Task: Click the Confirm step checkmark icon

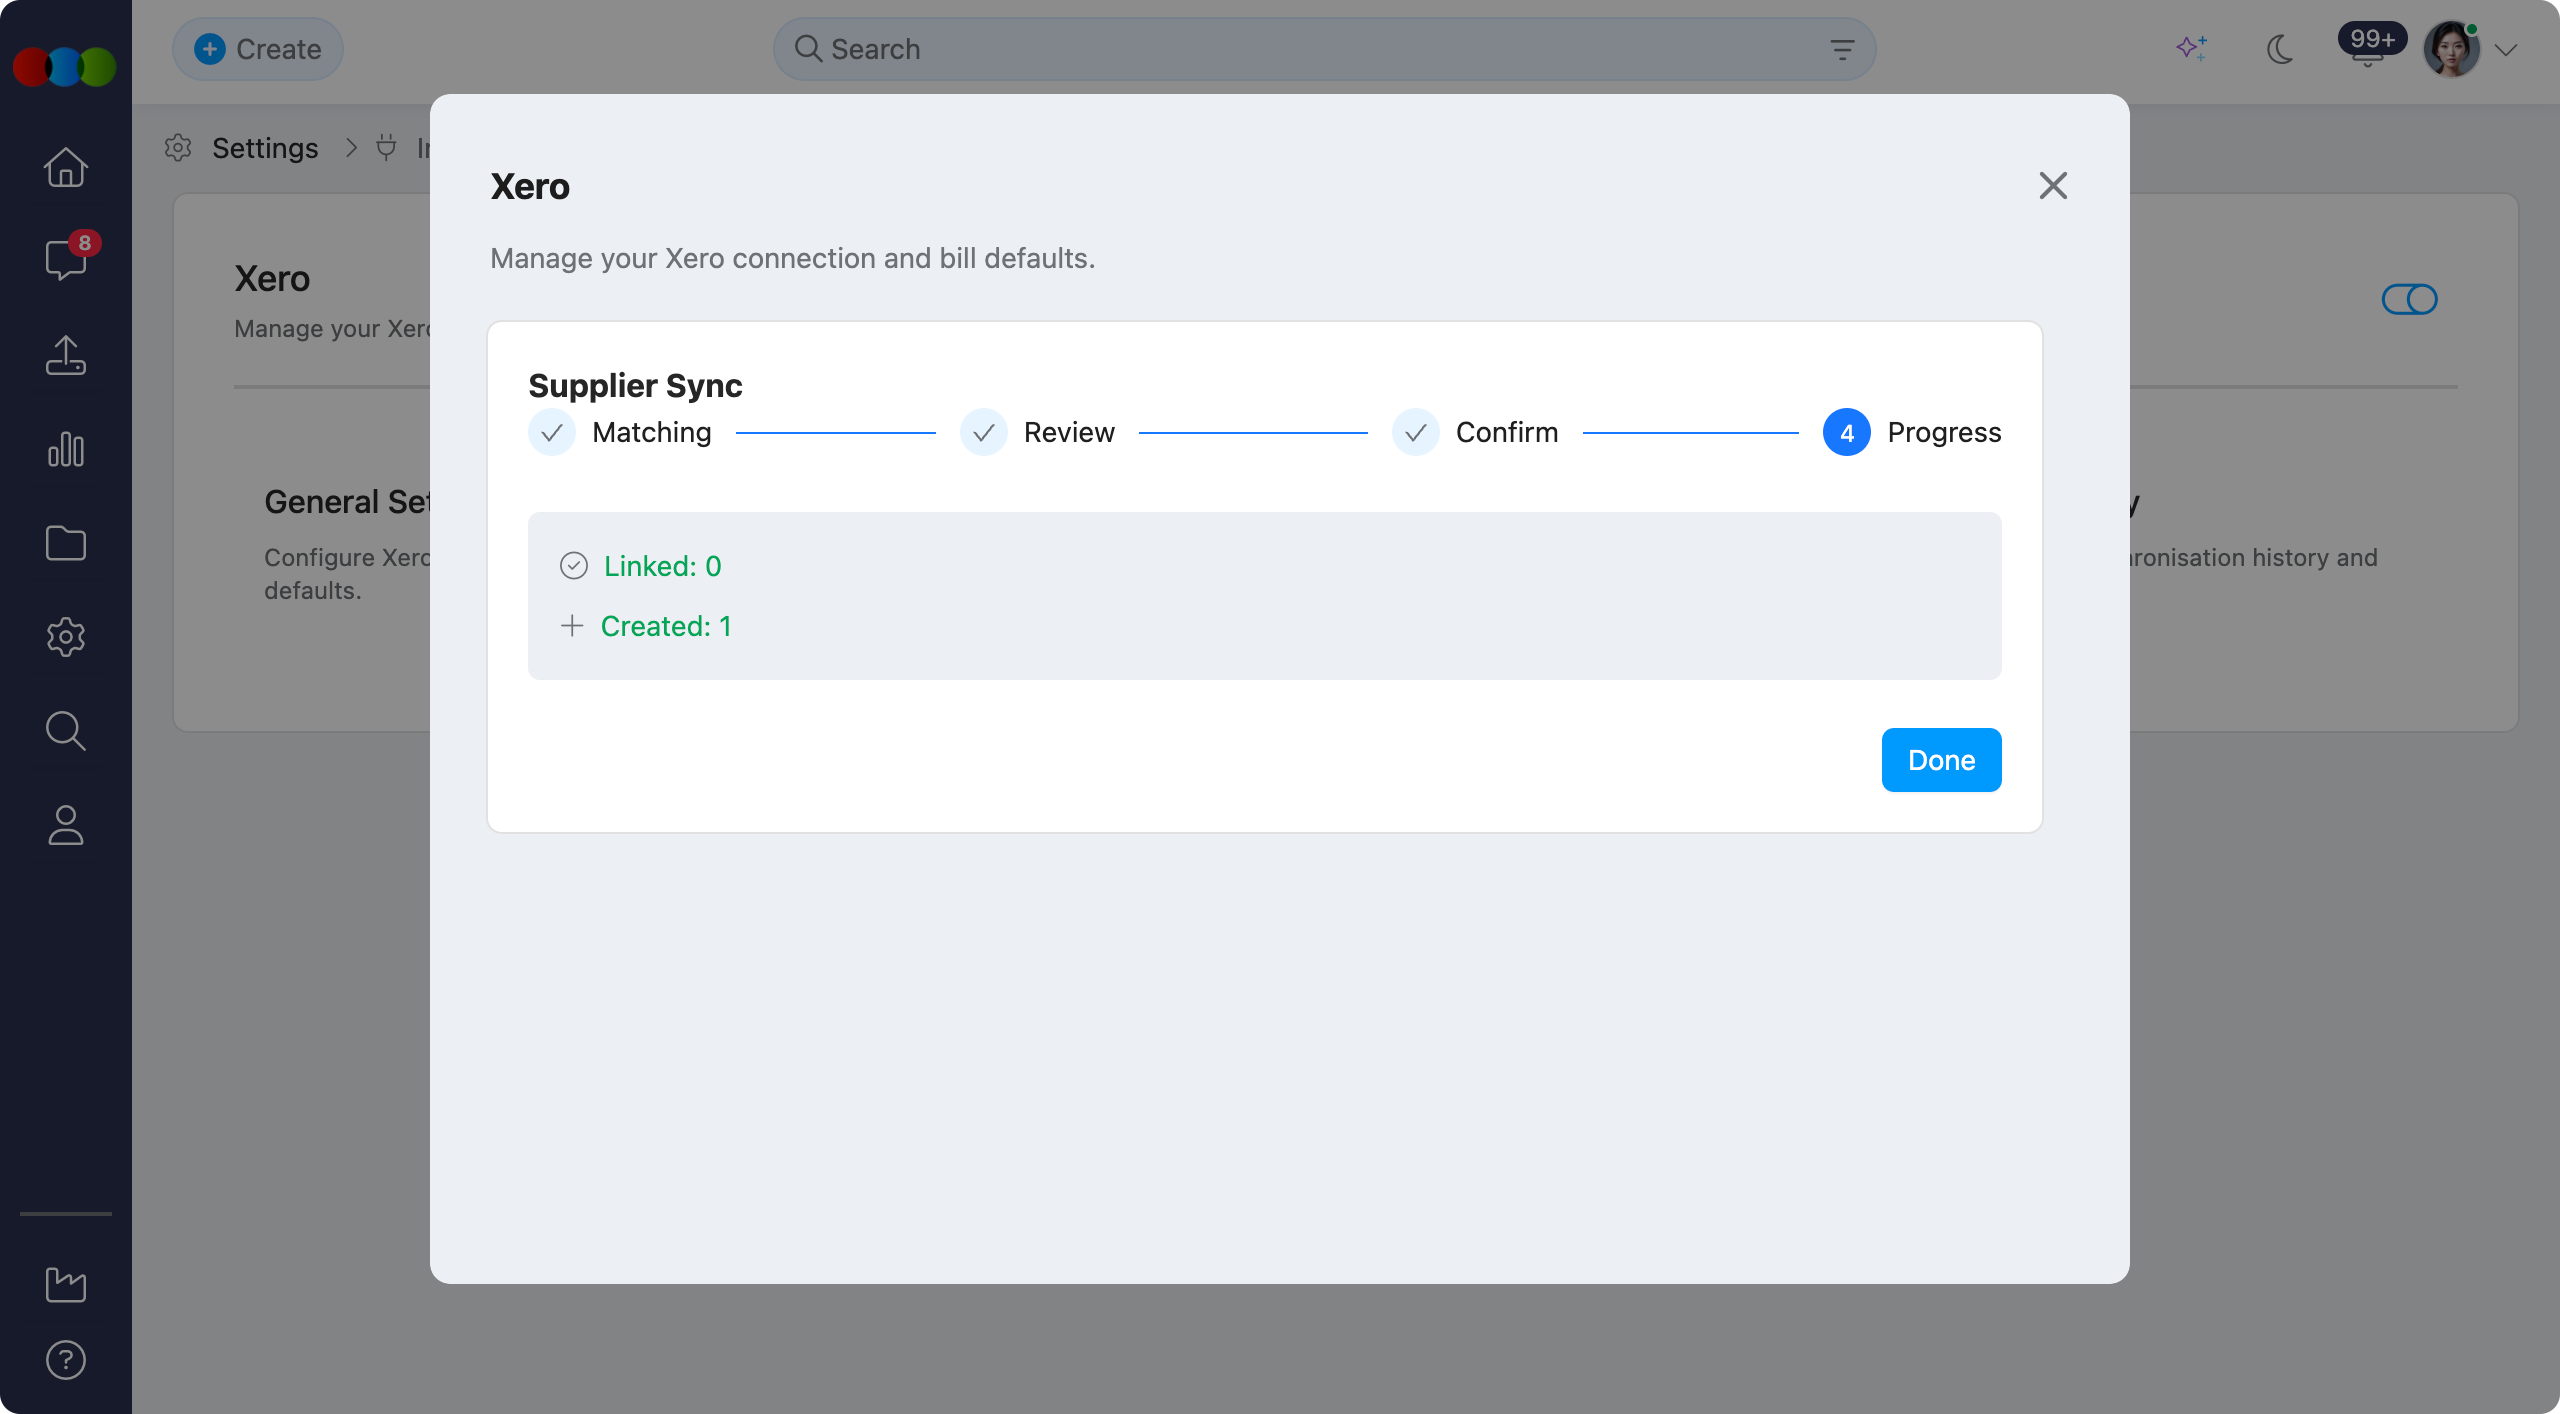Action: [x=1416, y=432]
